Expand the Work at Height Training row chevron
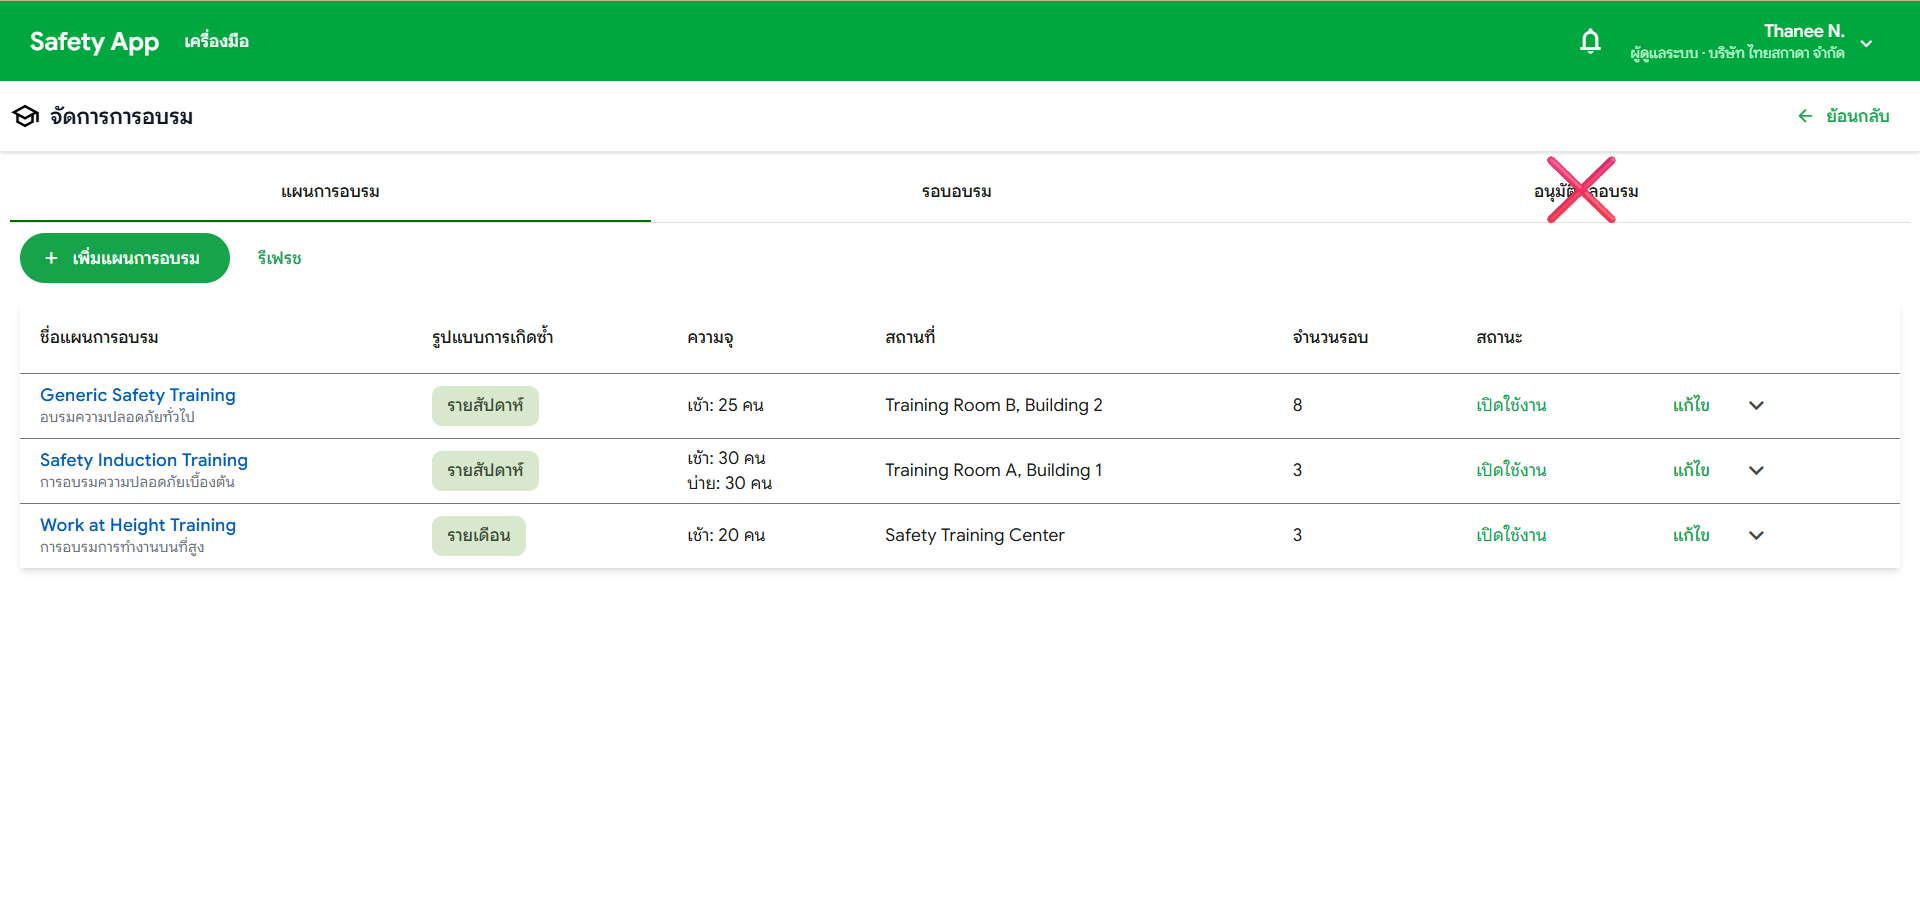 point(1757,536)
